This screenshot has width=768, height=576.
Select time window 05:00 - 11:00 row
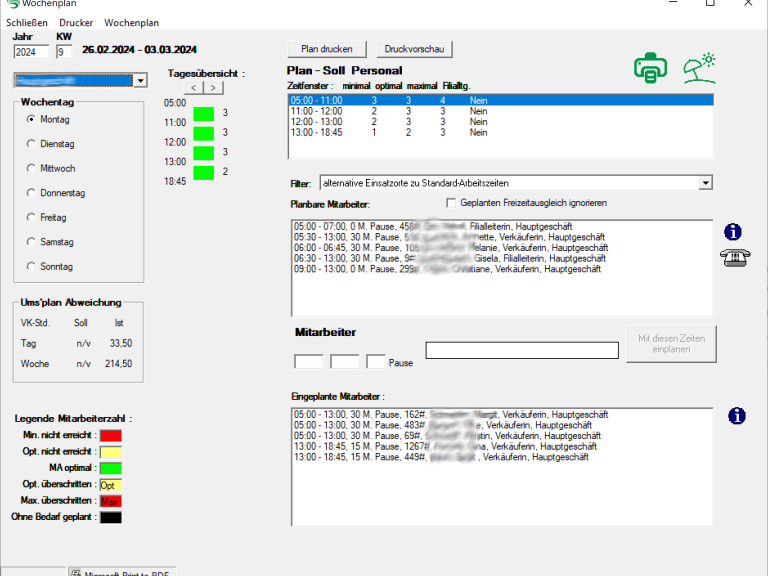tap(501, 100)
